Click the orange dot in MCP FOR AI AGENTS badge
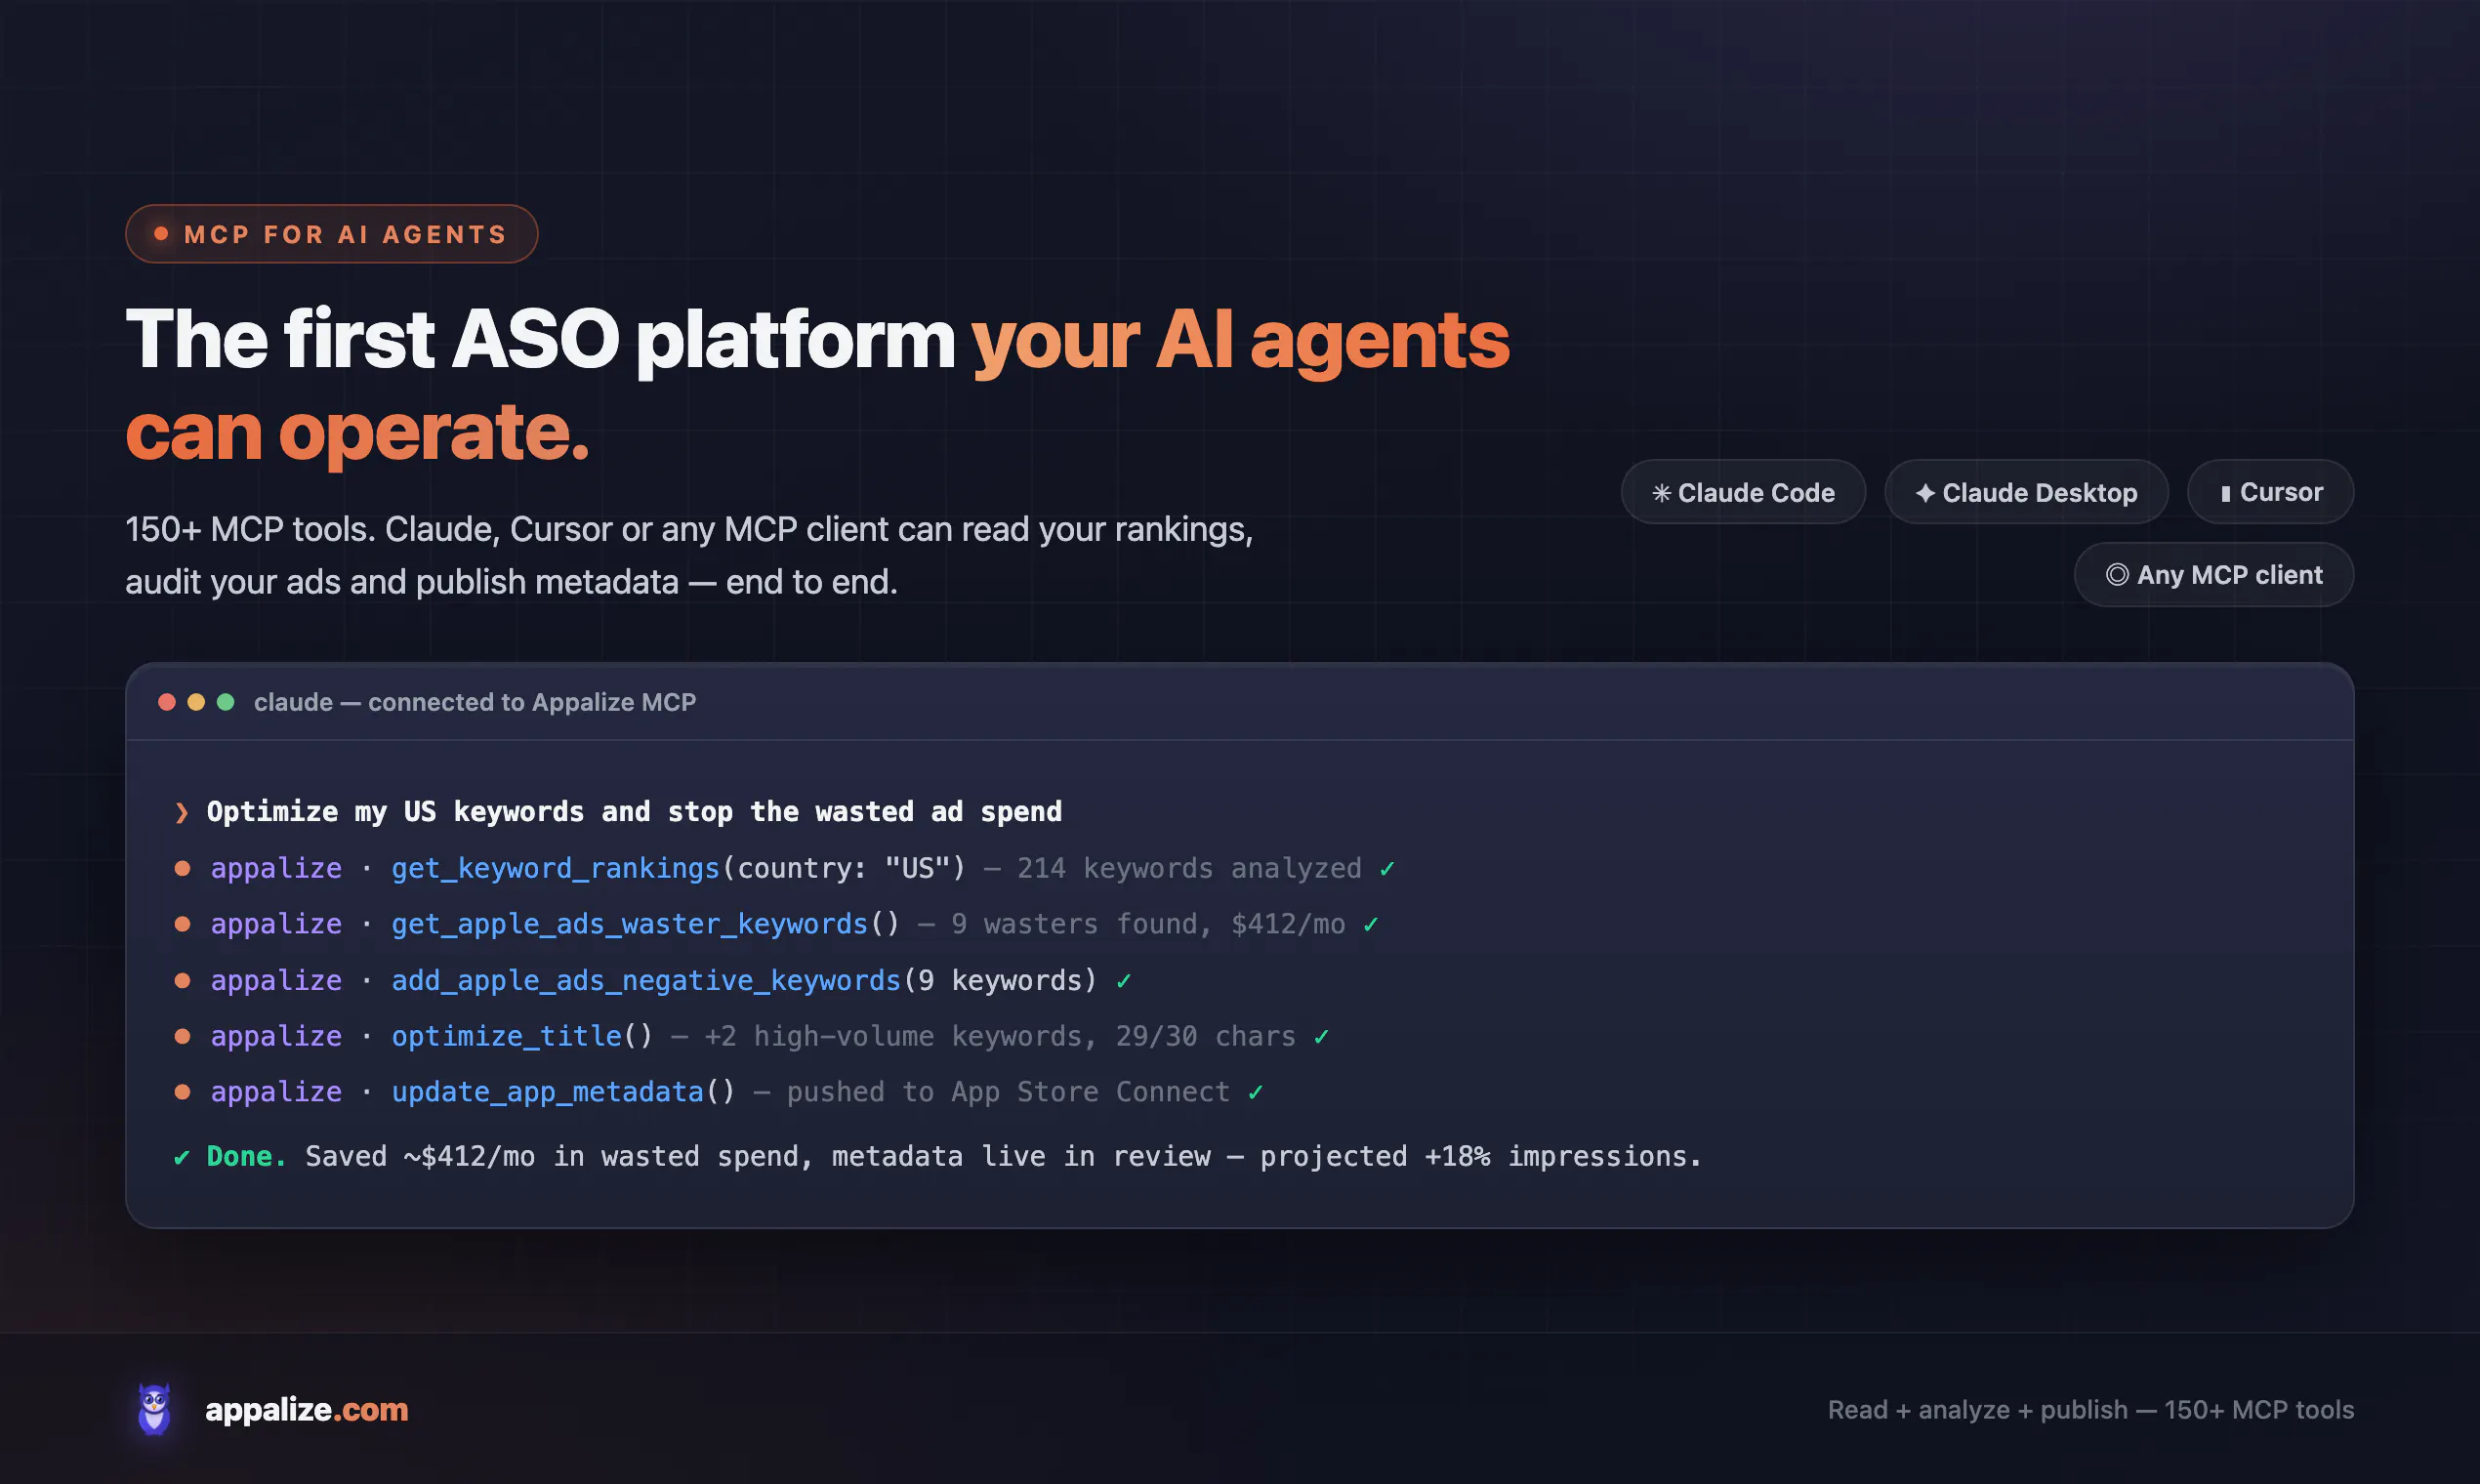The image size is (2480, 1484). point(161,234)
